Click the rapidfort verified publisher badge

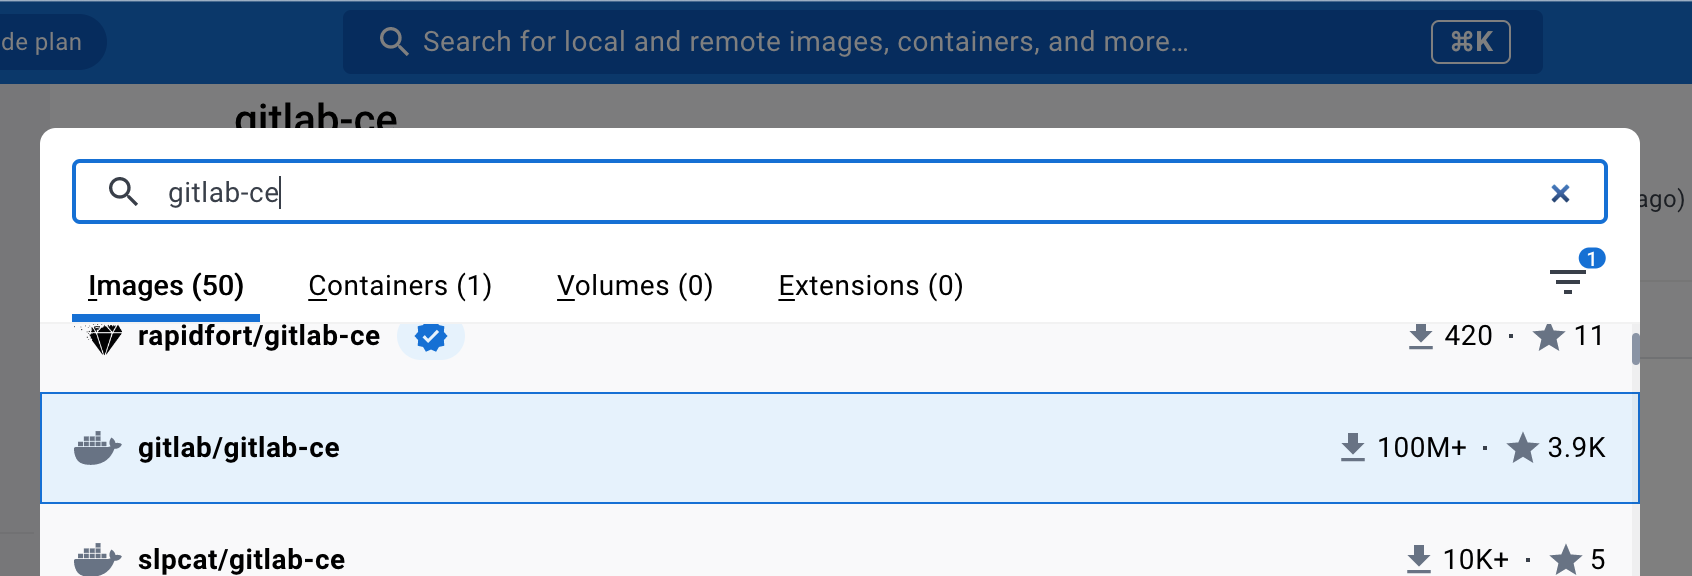coord(431,337)
